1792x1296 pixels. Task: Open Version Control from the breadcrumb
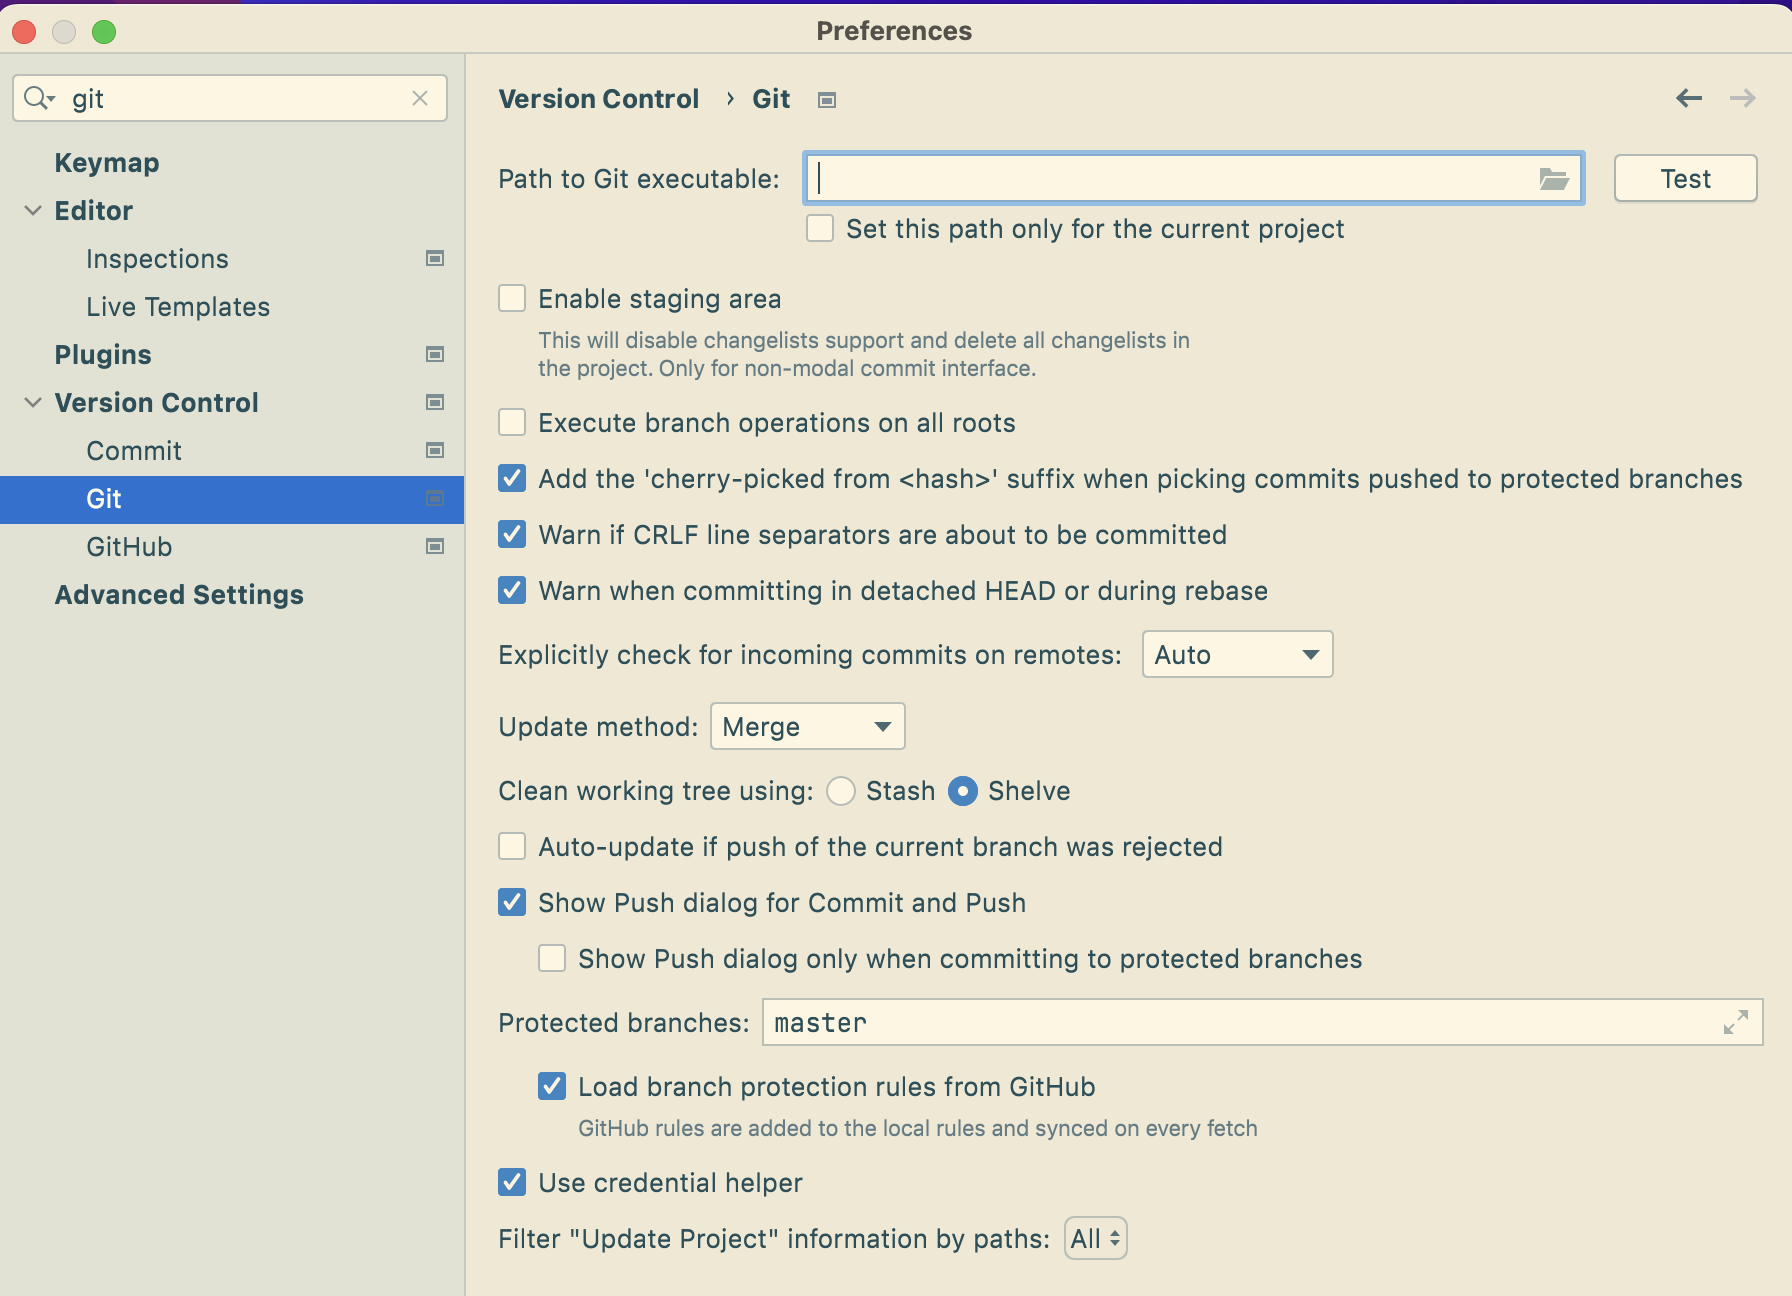click(x=598, y=98)
